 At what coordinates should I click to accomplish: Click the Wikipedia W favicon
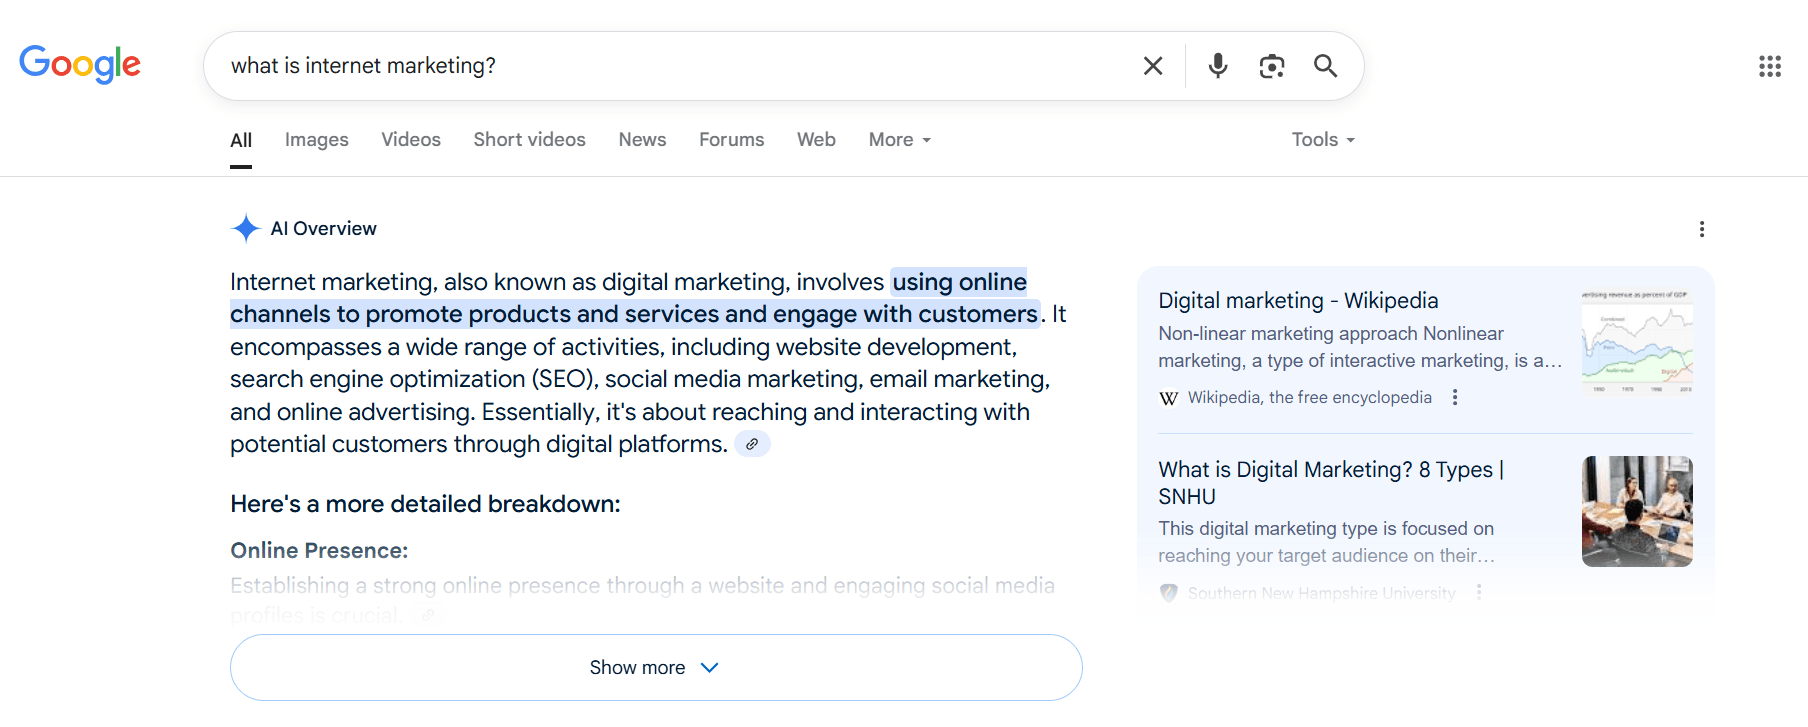coord(1169,398)
